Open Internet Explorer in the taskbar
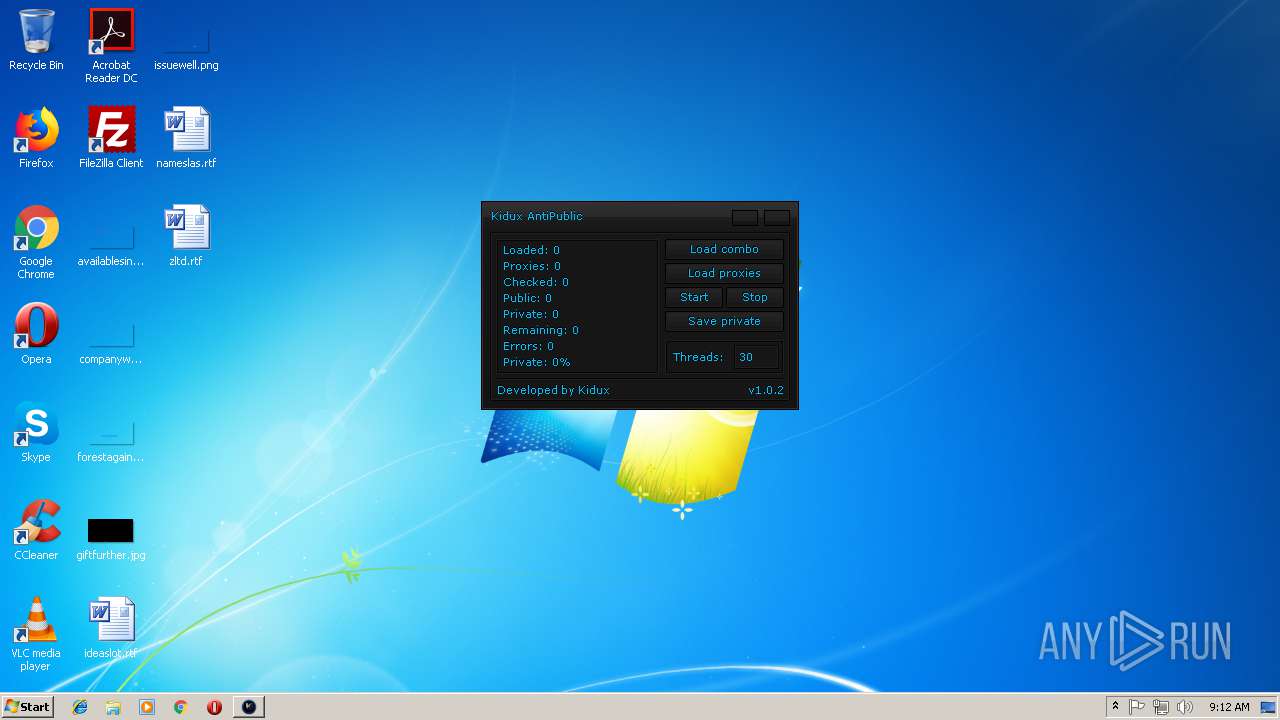 pyautogui.click(x=80, y=707)
